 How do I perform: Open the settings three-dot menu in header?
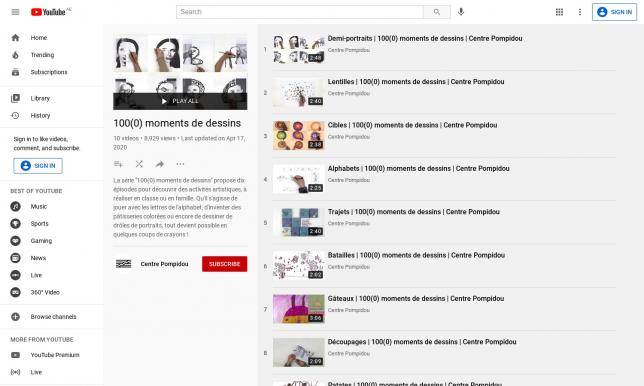[x=580, y=12]
